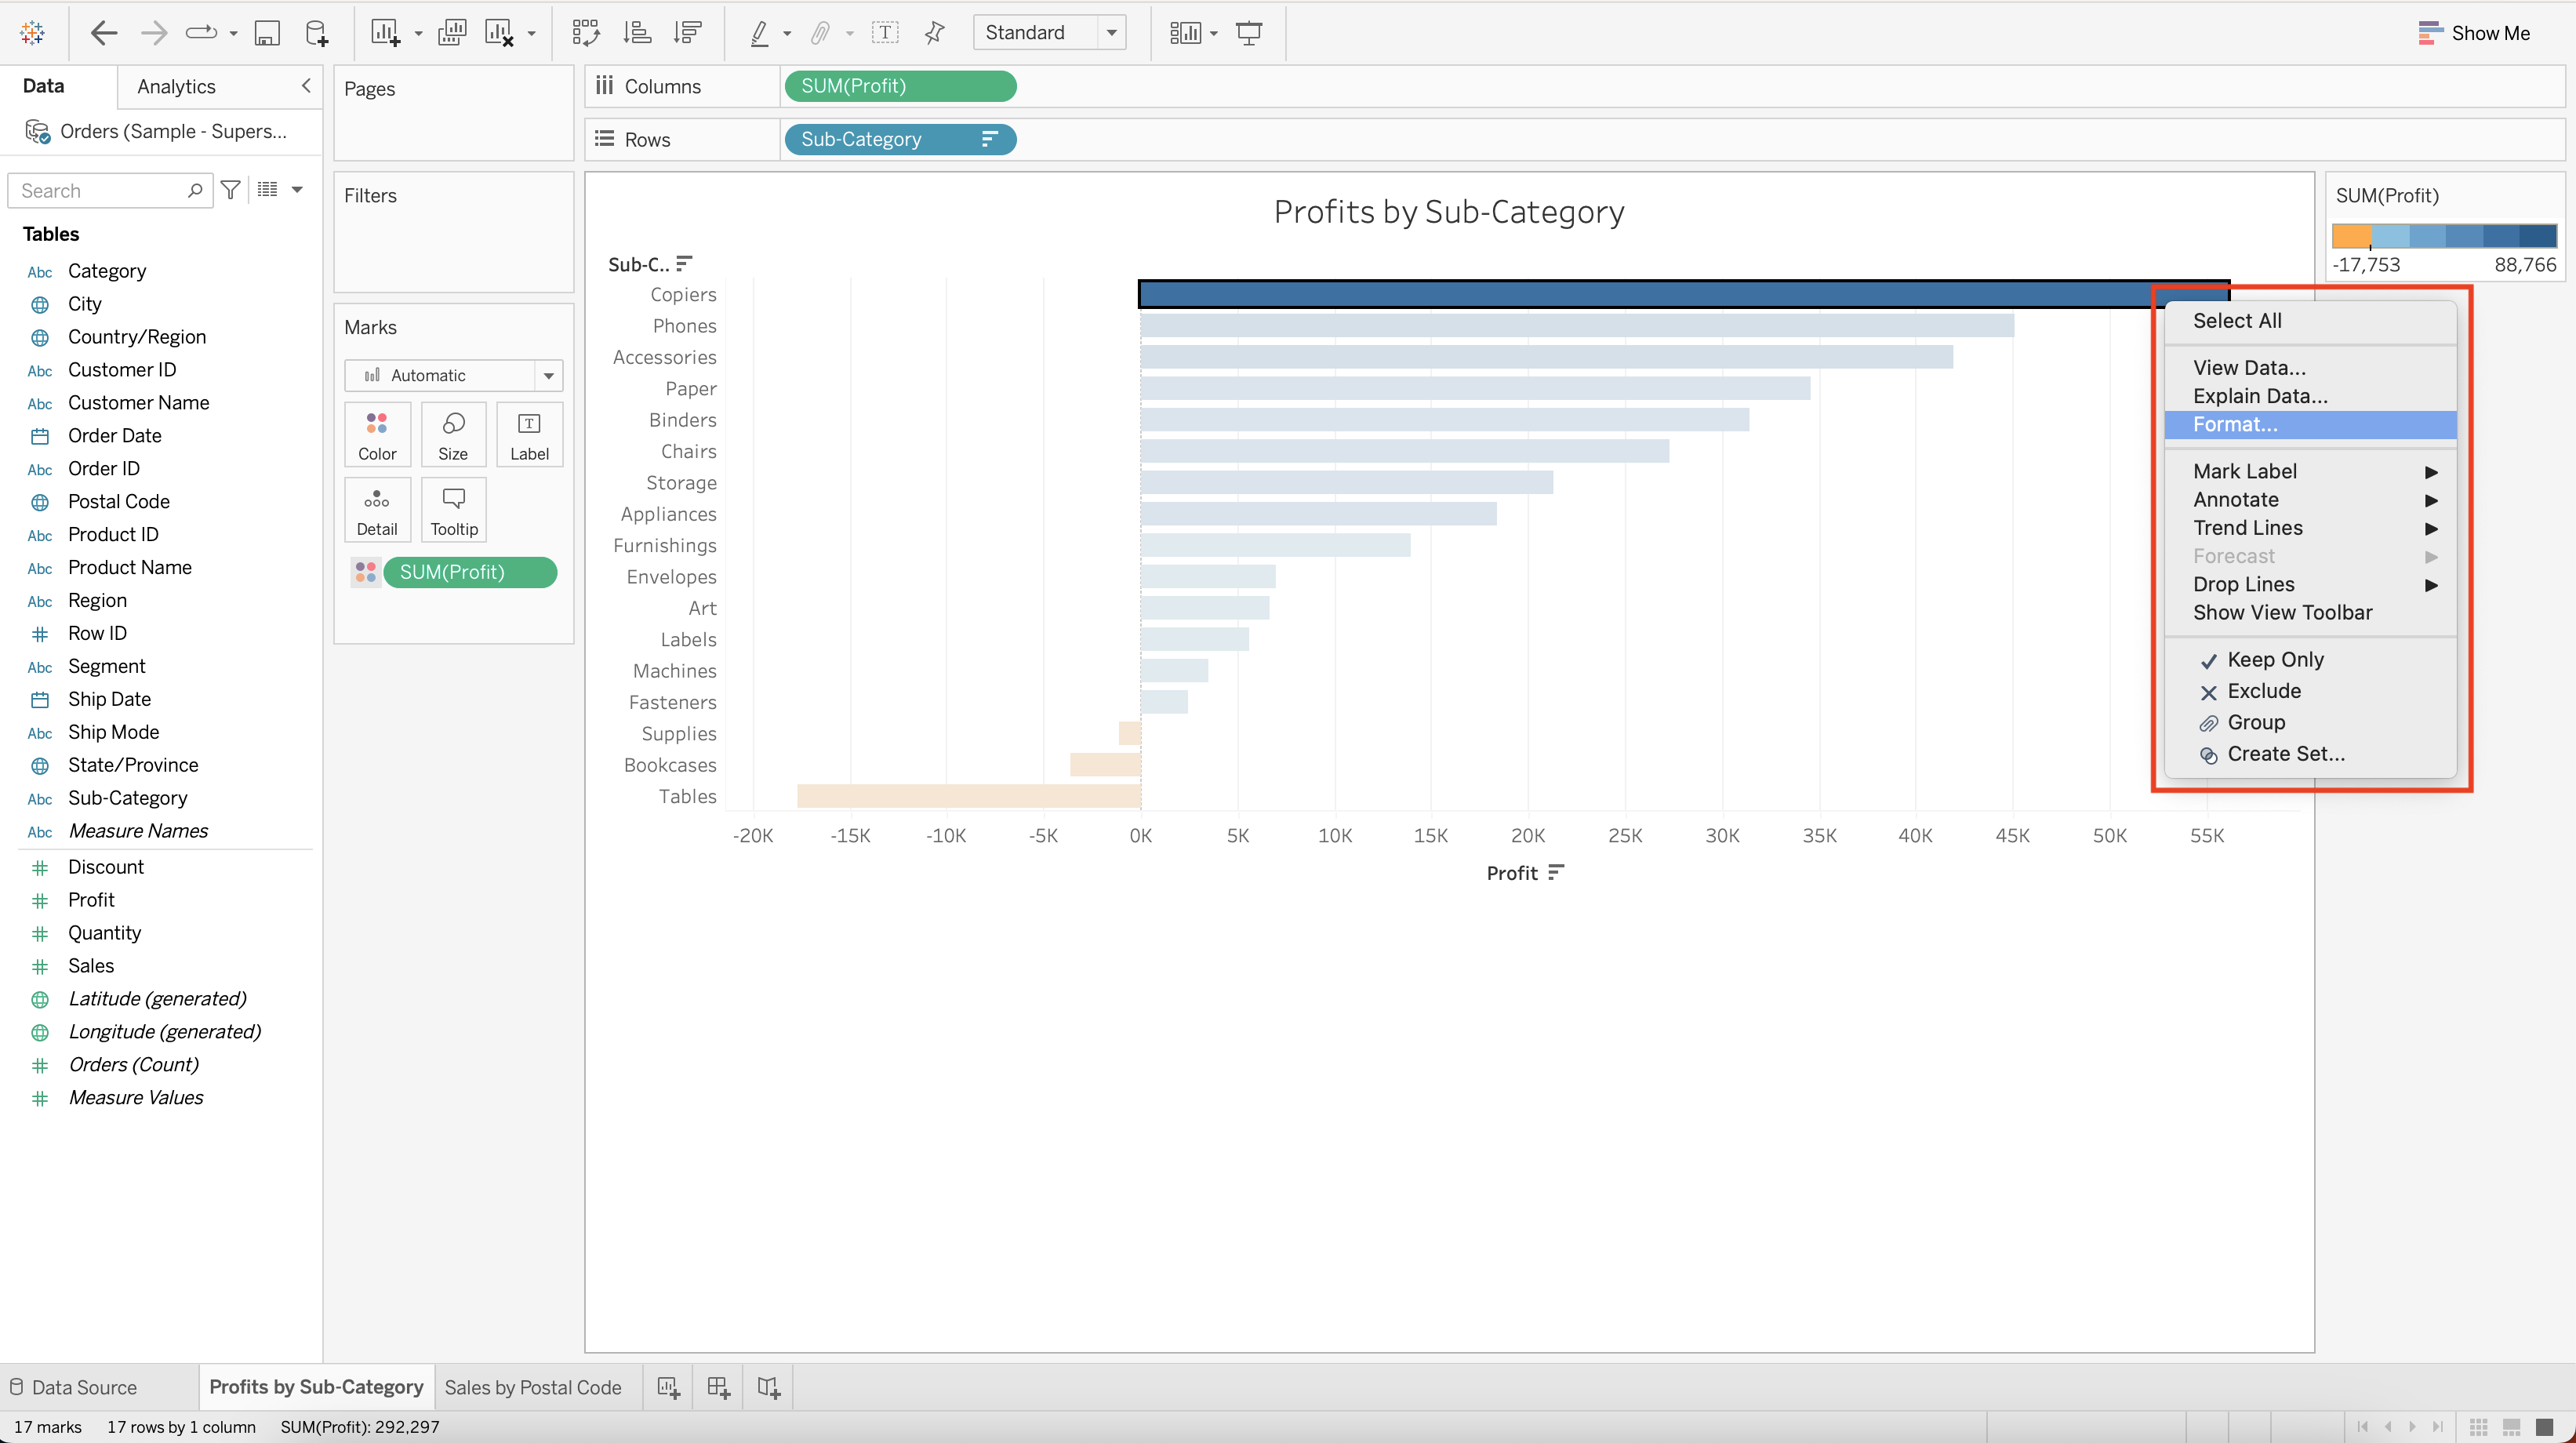Click the Save workbook icon
The height and width of the screenshot is (1443, 2576).
[267, 32]
